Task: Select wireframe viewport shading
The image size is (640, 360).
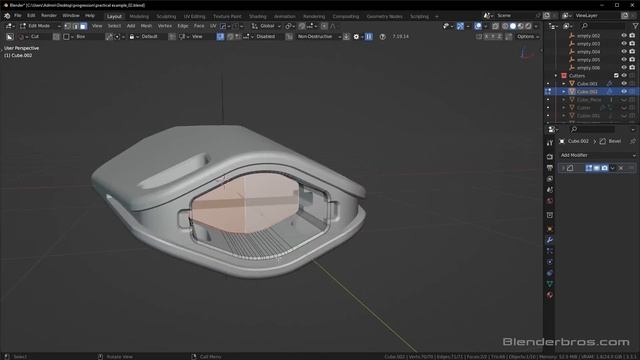Action: 505,26
